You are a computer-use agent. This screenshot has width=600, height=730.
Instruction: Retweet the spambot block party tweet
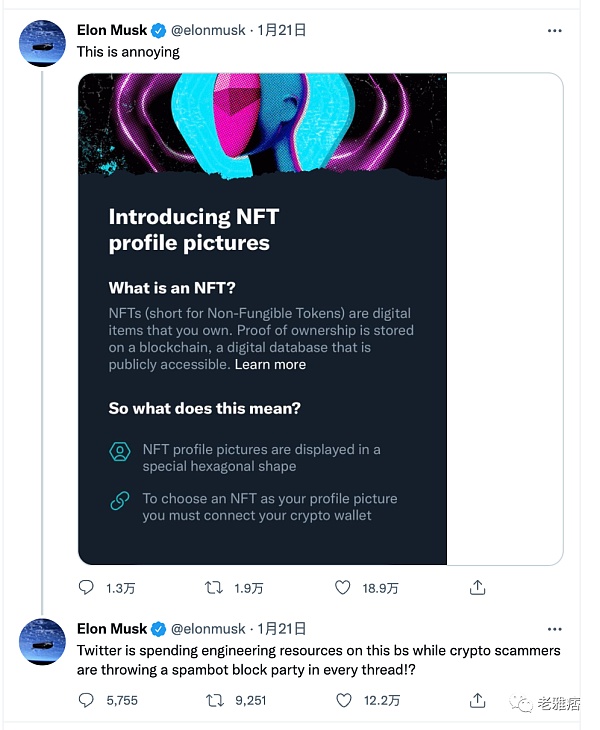[x=214, y=701]
